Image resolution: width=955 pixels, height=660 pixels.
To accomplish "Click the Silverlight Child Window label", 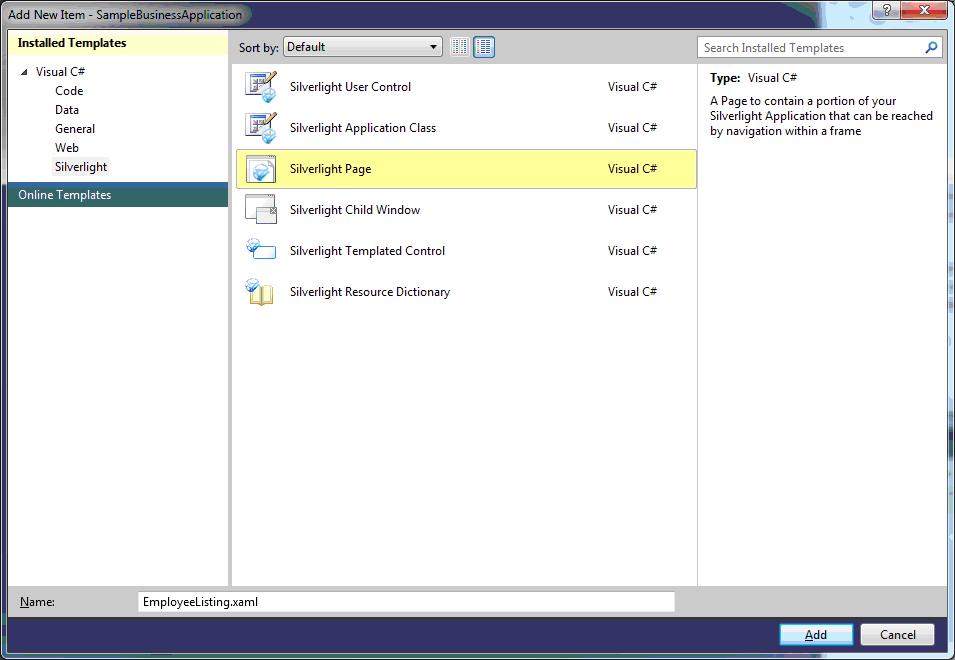I will [355, 209].
